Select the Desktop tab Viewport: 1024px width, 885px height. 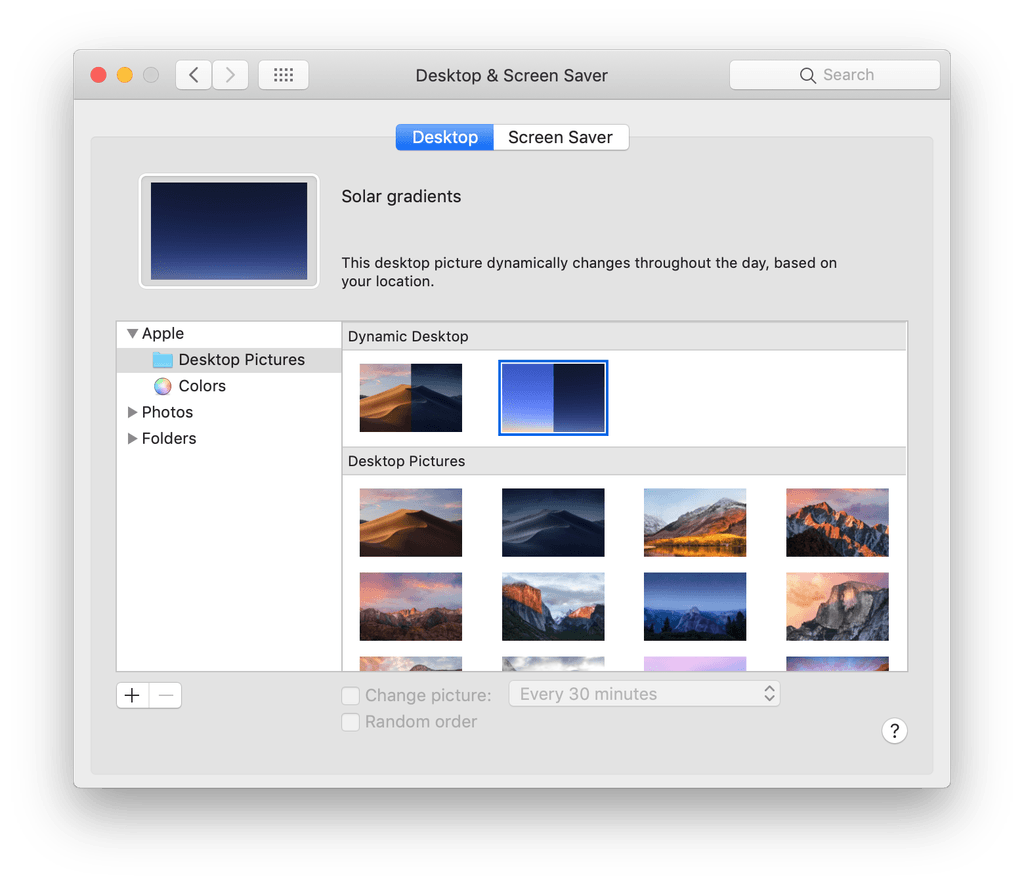tap(444, 137)
